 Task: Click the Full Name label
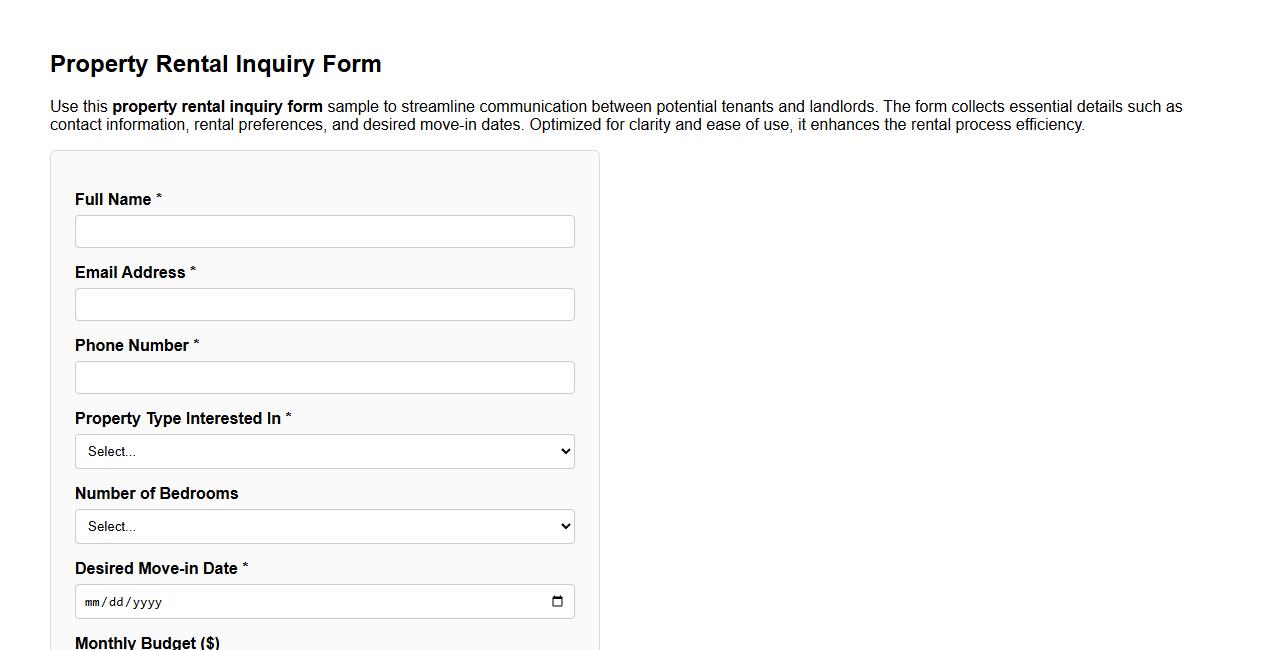tap(111, 199)
